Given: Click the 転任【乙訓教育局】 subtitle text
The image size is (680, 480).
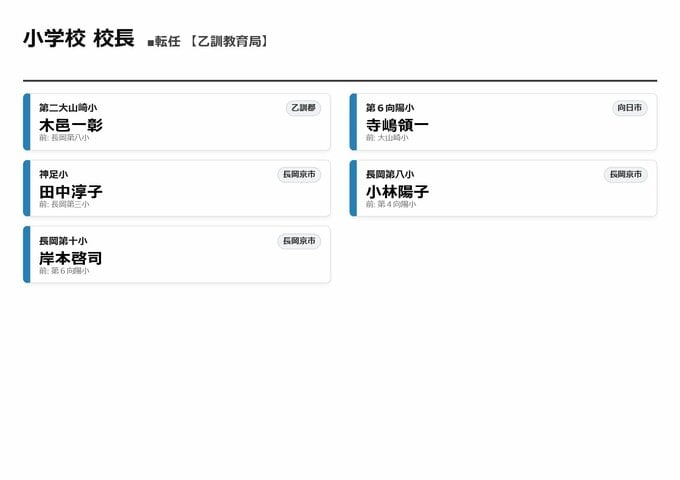Looking at the screenshot, I should tap(209, 41).
